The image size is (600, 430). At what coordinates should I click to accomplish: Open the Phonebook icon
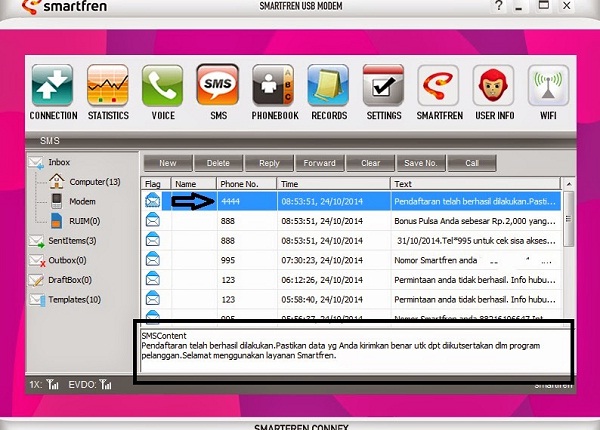(x=273, y=87)
